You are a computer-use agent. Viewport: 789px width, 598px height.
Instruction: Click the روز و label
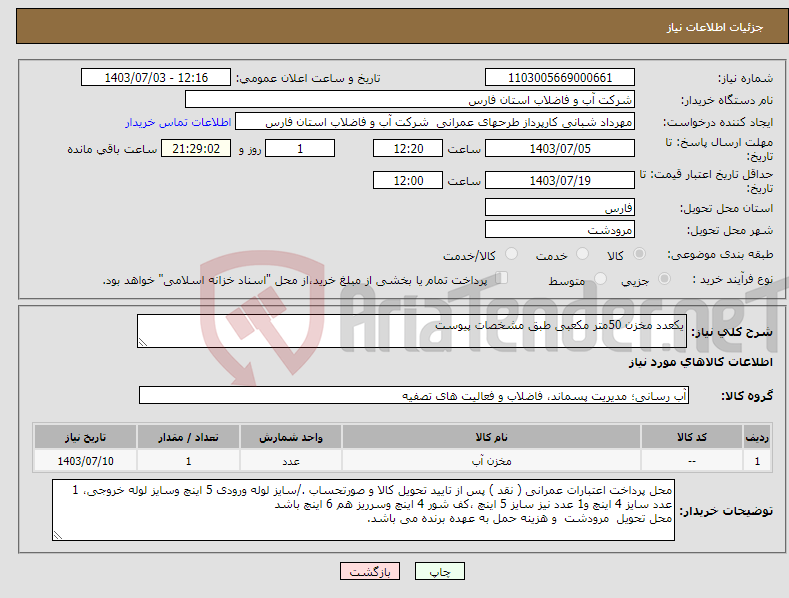[x=250, y=149]
